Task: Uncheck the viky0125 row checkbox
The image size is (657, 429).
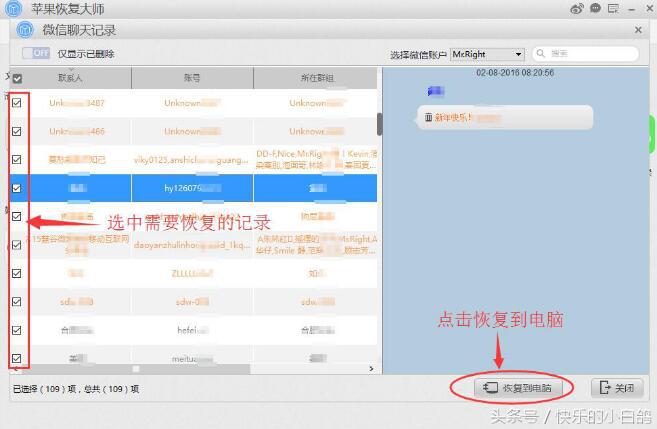Action: (17, 159)
